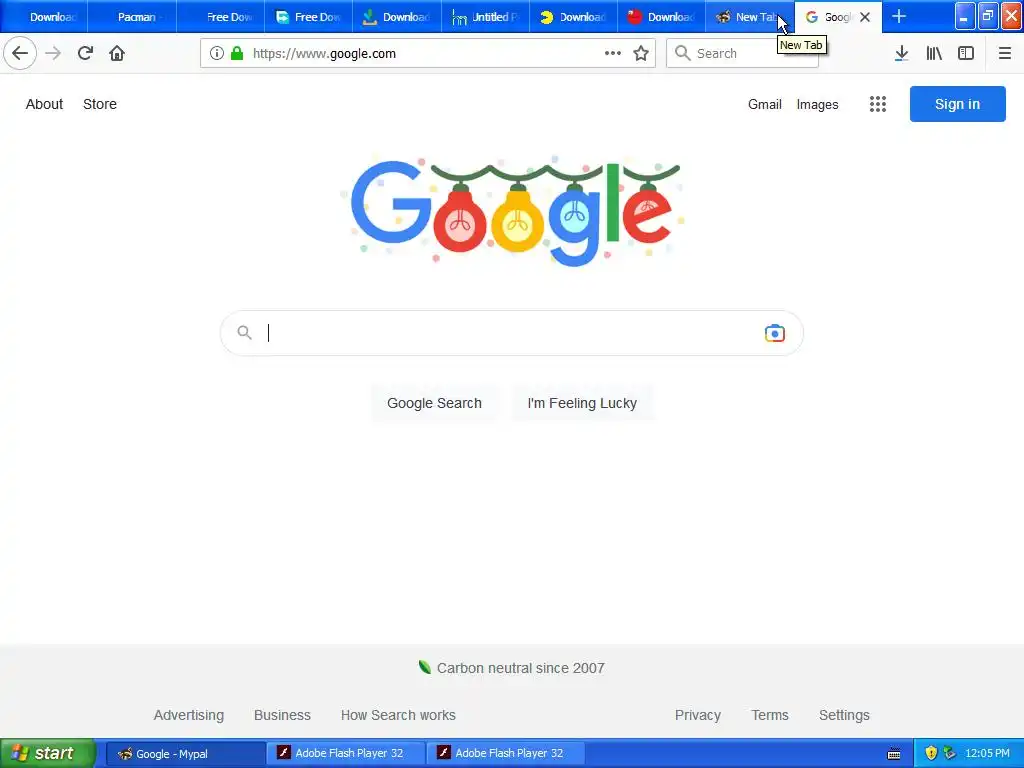Image resolution: width=1024 pixels, height=768 pixels.
Task: Open the Downloads toolbar arrow
Action: 901,54
